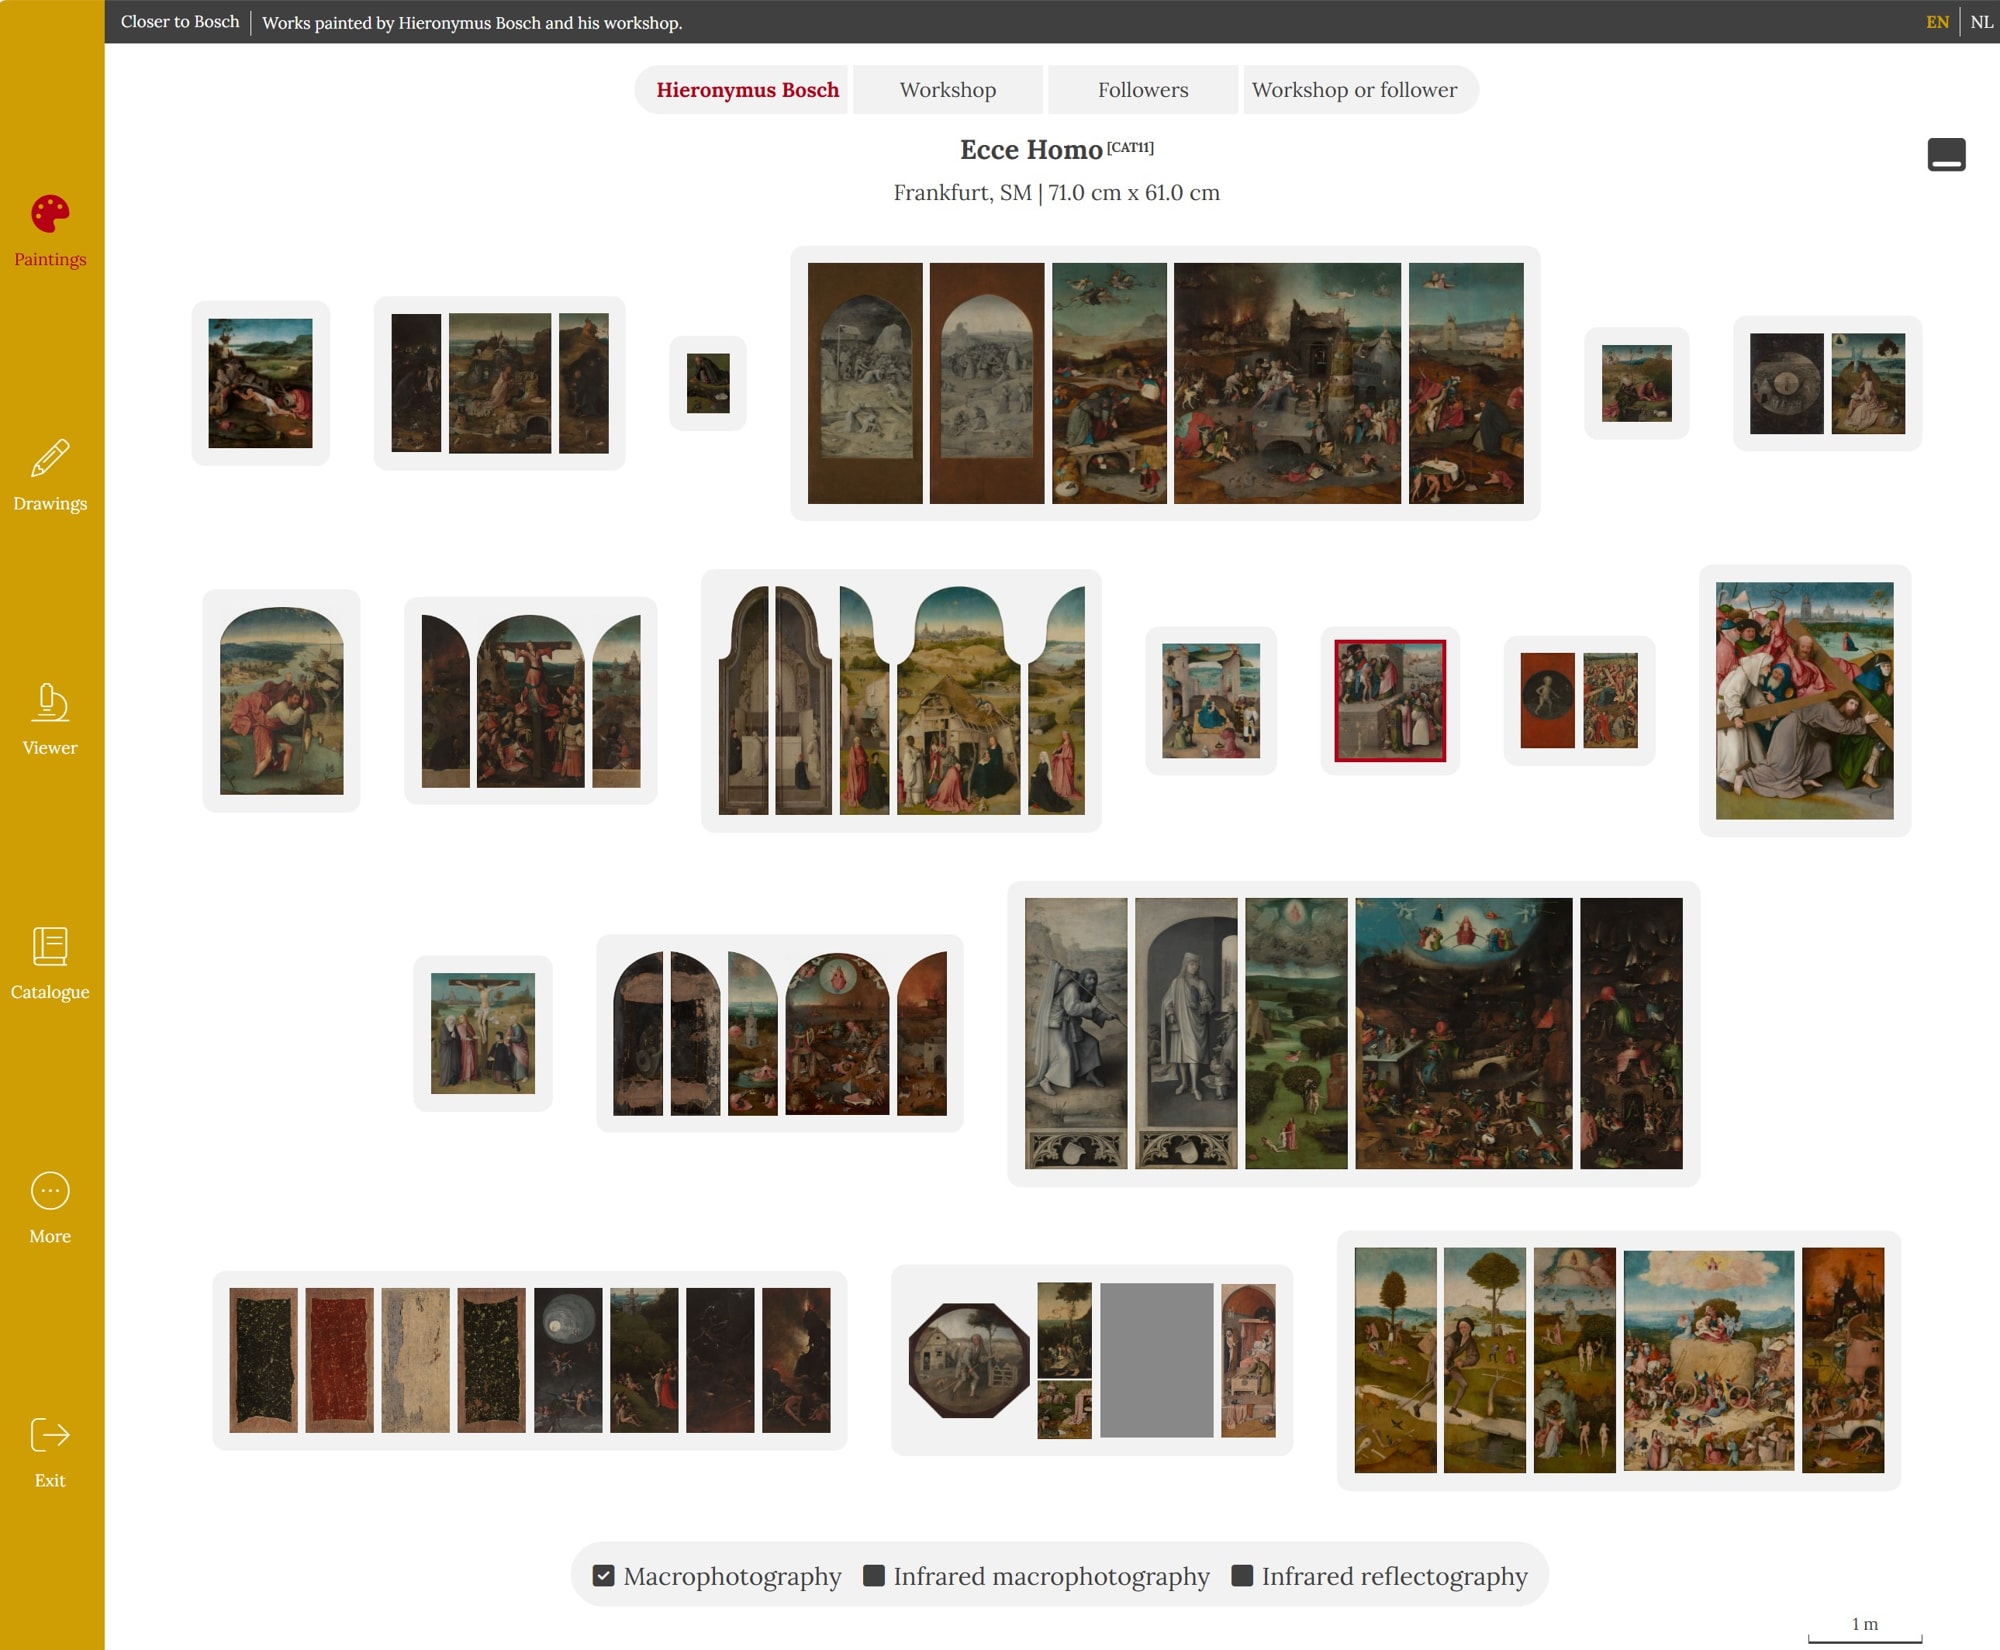
Task: Click the Exit arrow icon
Action: pos(50,1435)
